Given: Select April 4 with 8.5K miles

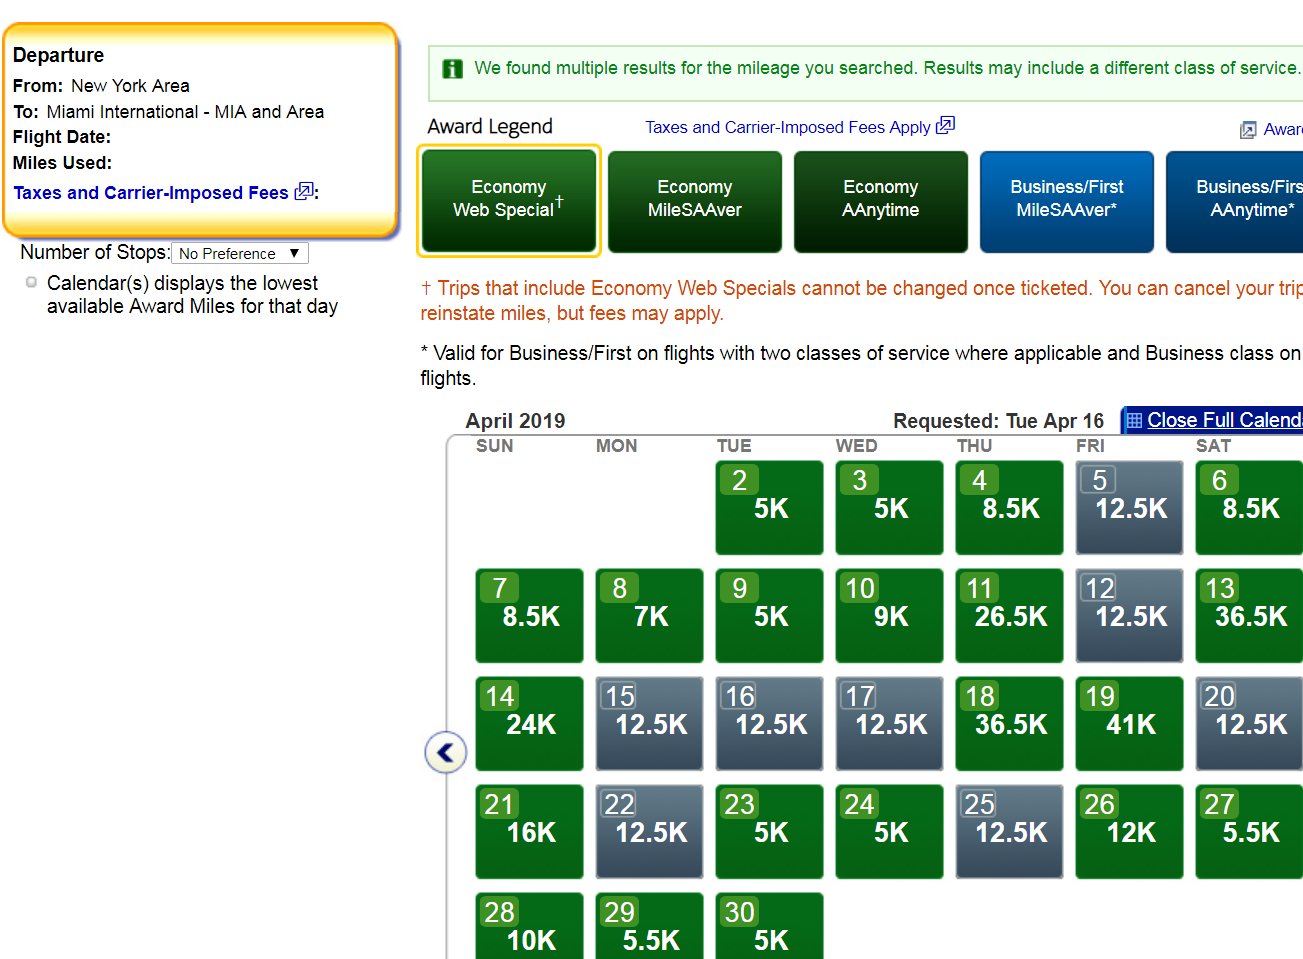Looking at the screenshot, I should (x=1010, y=508).
